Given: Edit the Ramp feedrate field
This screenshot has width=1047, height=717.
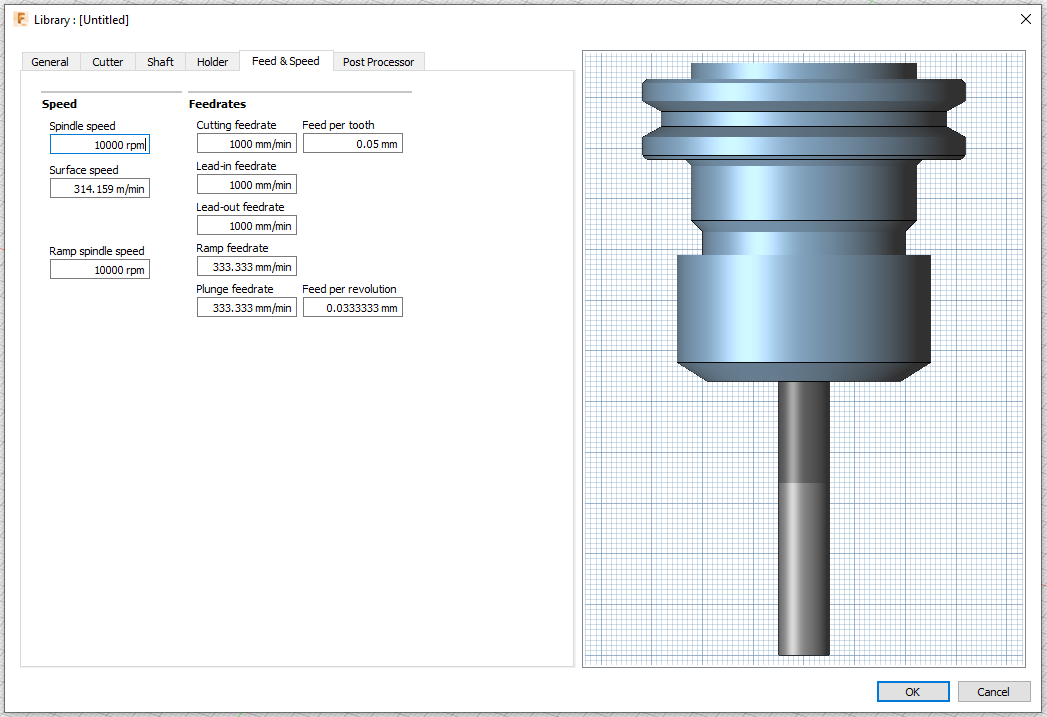Looking at the screenshot, I should pos(246,266).
